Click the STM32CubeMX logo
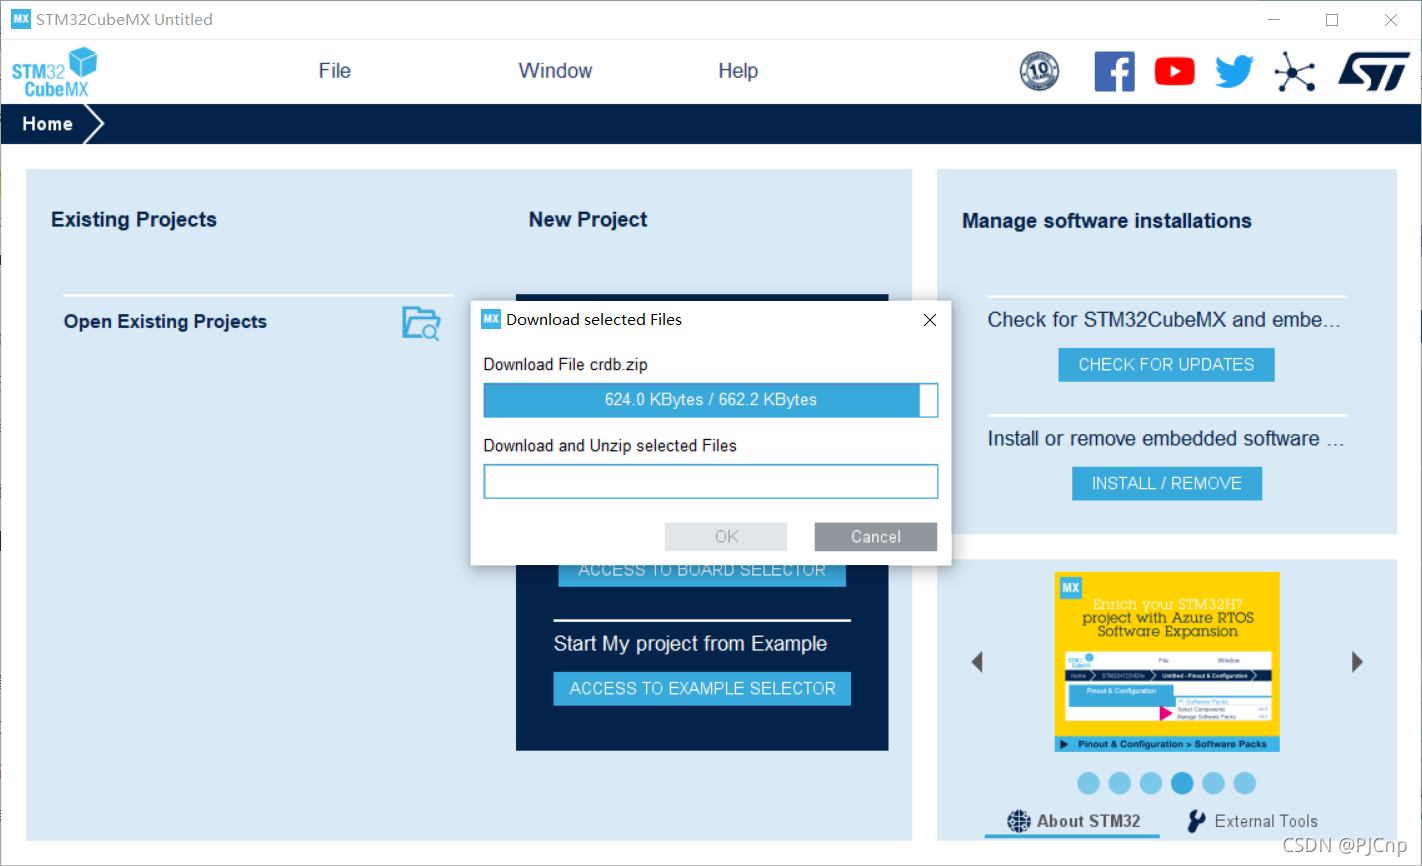 click(55, 73)
